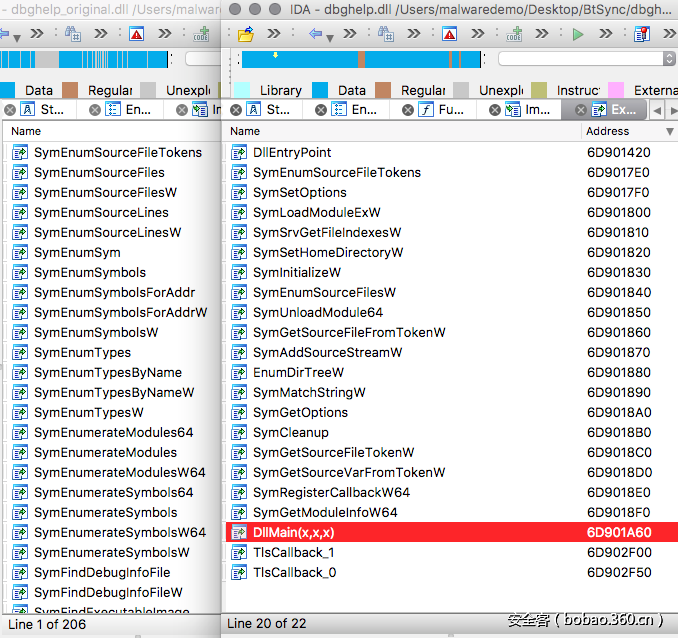Image resolution: width=678 pixels, height=638 pixels.
Task: Select SymEnumTypesByName in the left list
Action: click(107, 372)
